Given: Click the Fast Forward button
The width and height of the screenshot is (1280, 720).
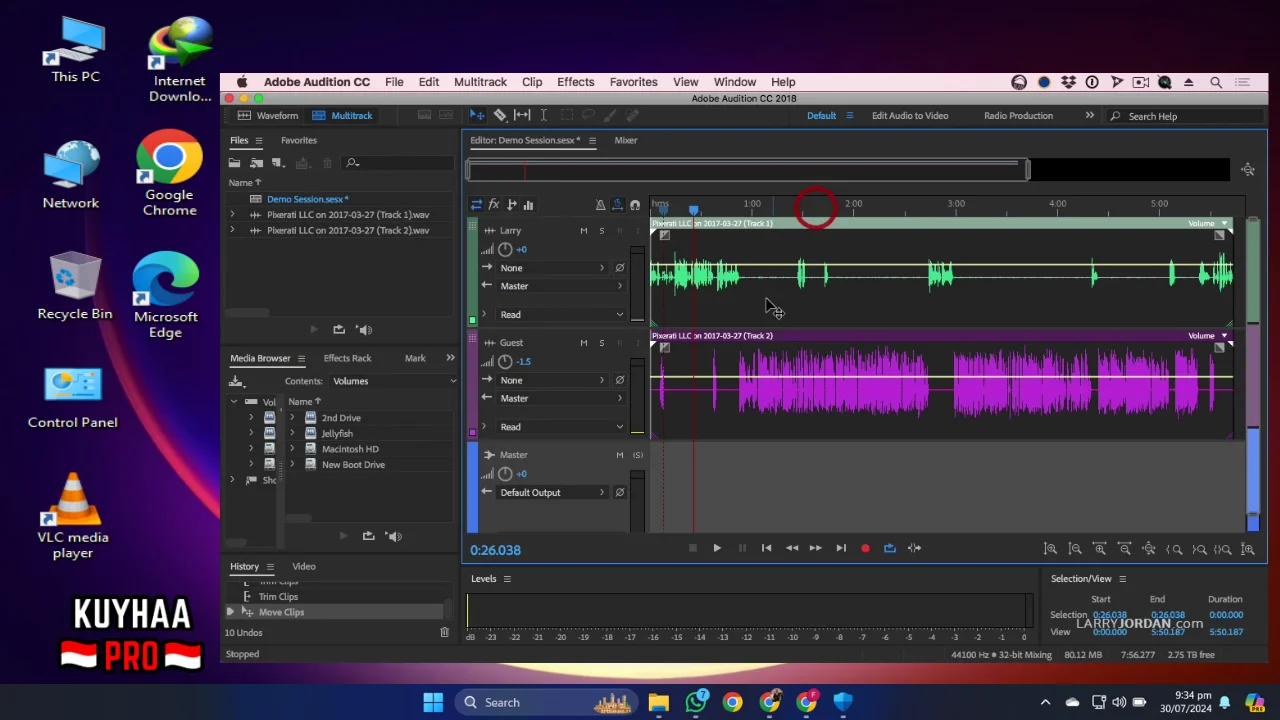Looking at the screenshot, I should click(816, 548).
